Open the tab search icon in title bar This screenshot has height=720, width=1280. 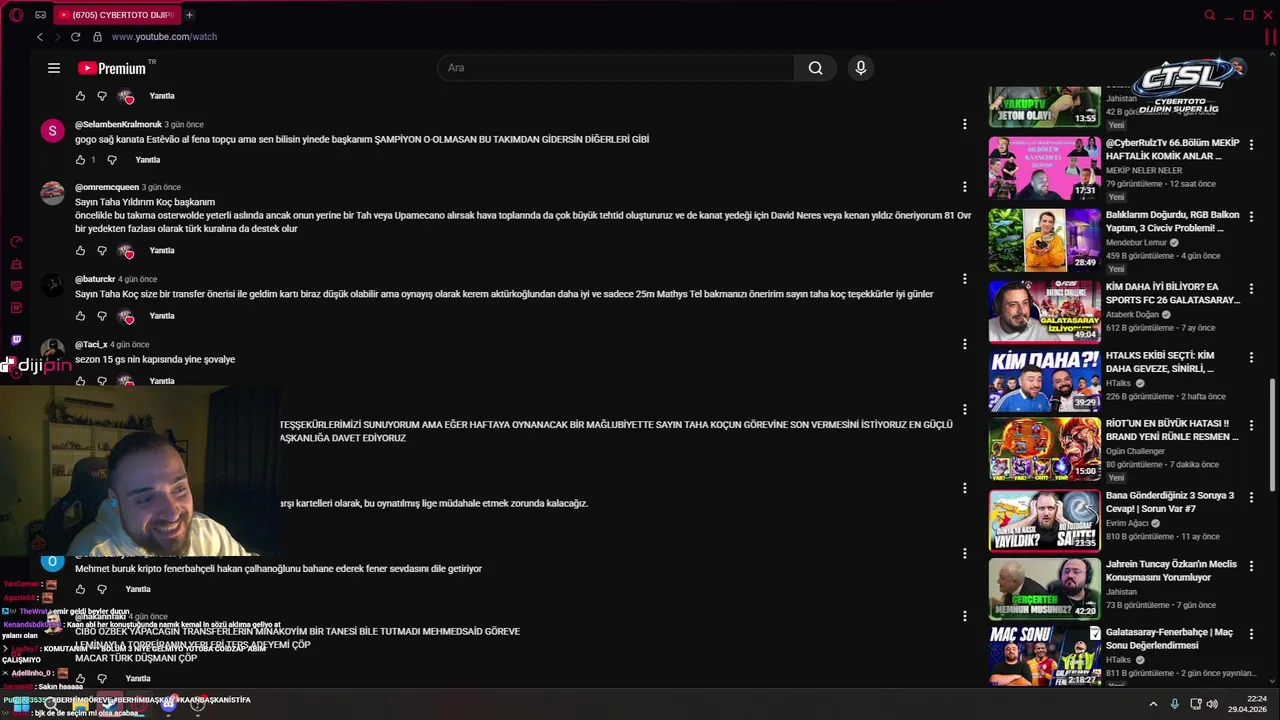(x=1209, y=15)
